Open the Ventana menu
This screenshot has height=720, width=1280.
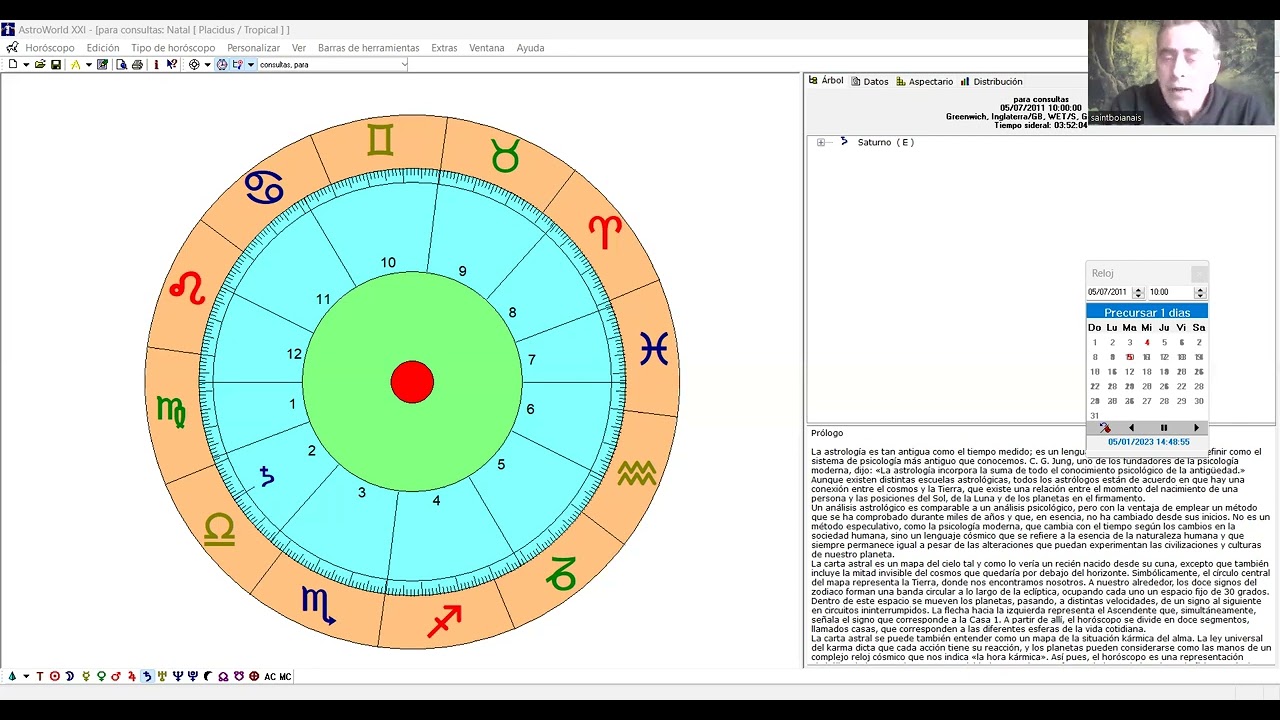click(x=487, y=48)
